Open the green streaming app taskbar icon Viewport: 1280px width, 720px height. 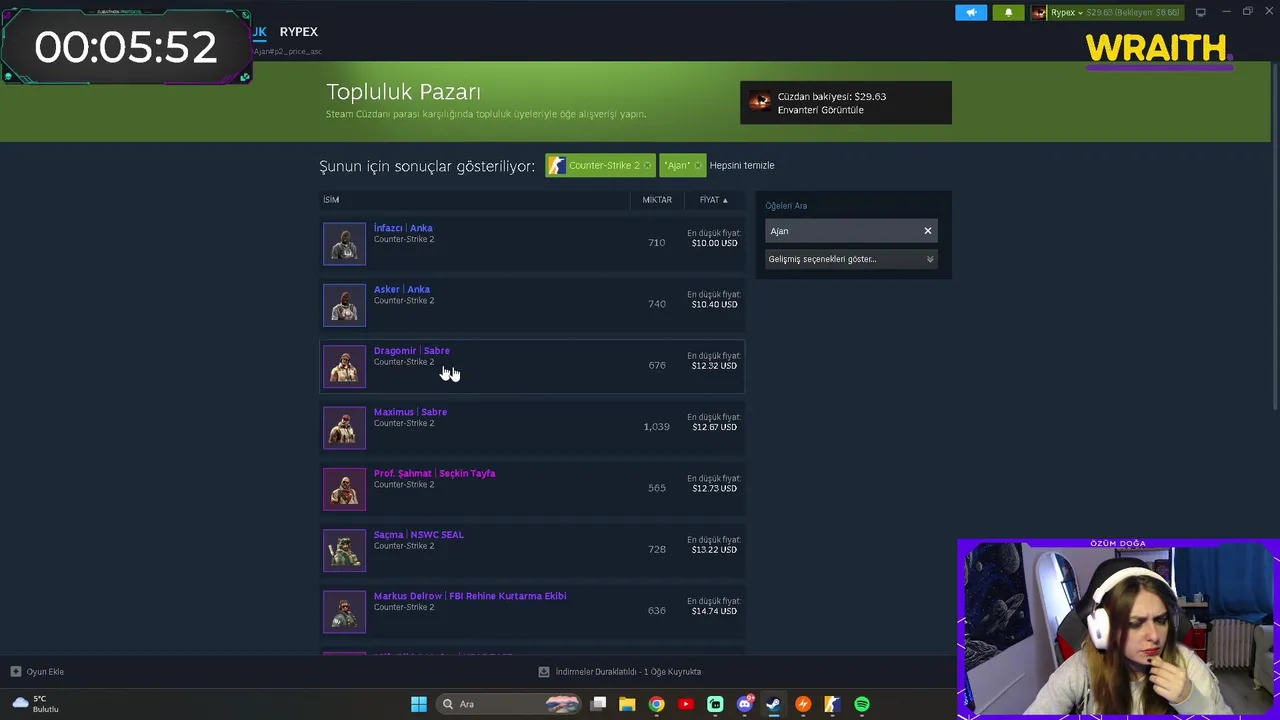(x=715, y=704)
